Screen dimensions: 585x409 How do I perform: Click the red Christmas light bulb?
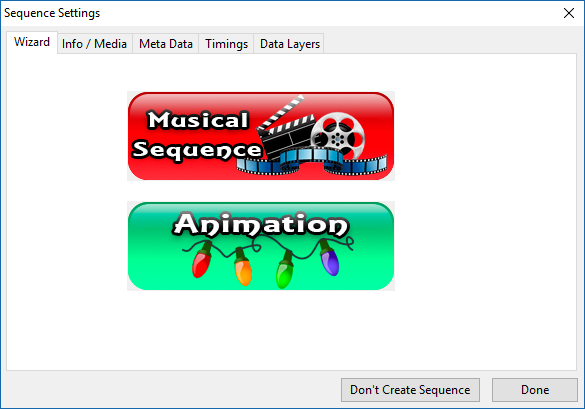tap(202, 259)
